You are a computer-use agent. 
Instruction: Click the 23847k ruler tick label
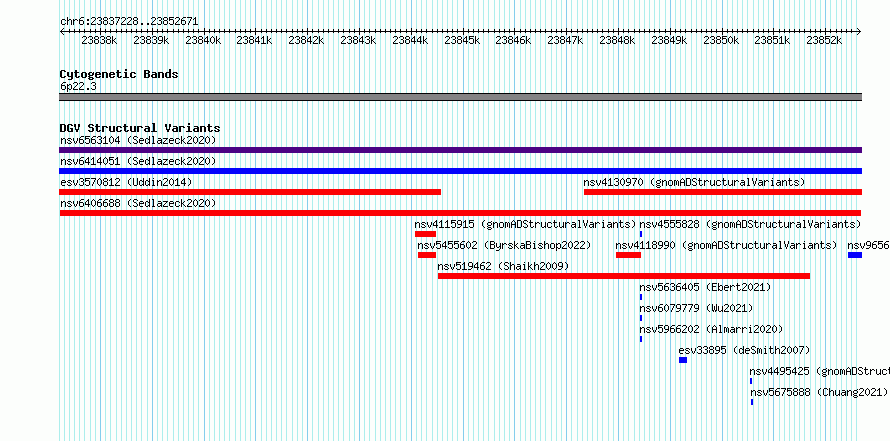[566, 40]
